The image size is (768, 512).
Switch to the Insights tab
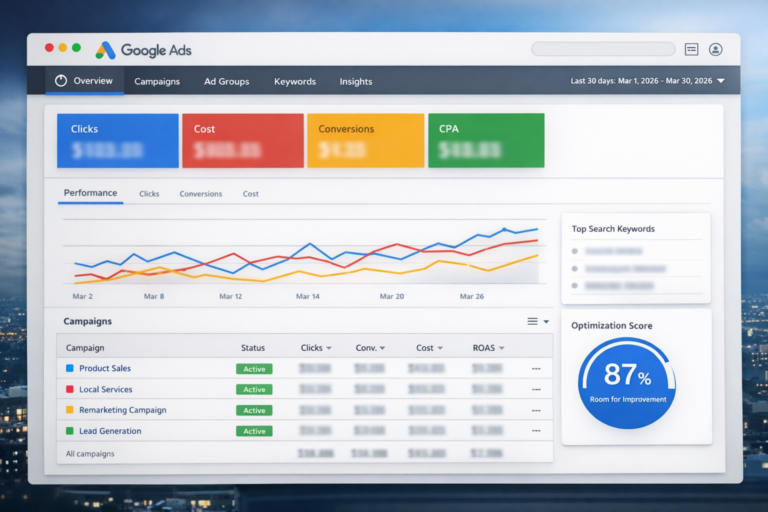356,81
